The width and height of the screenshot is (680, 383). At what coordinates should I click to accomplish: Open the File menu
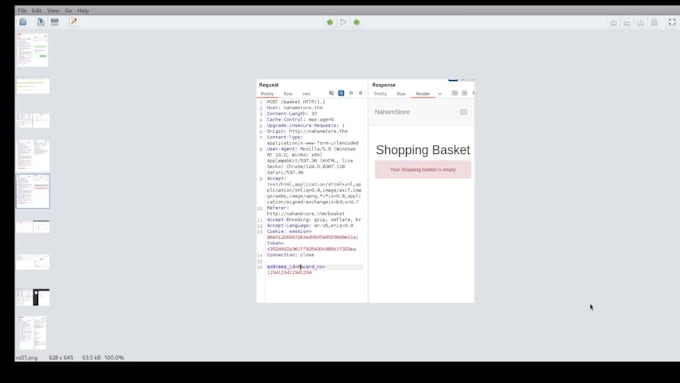click(22, 10)
